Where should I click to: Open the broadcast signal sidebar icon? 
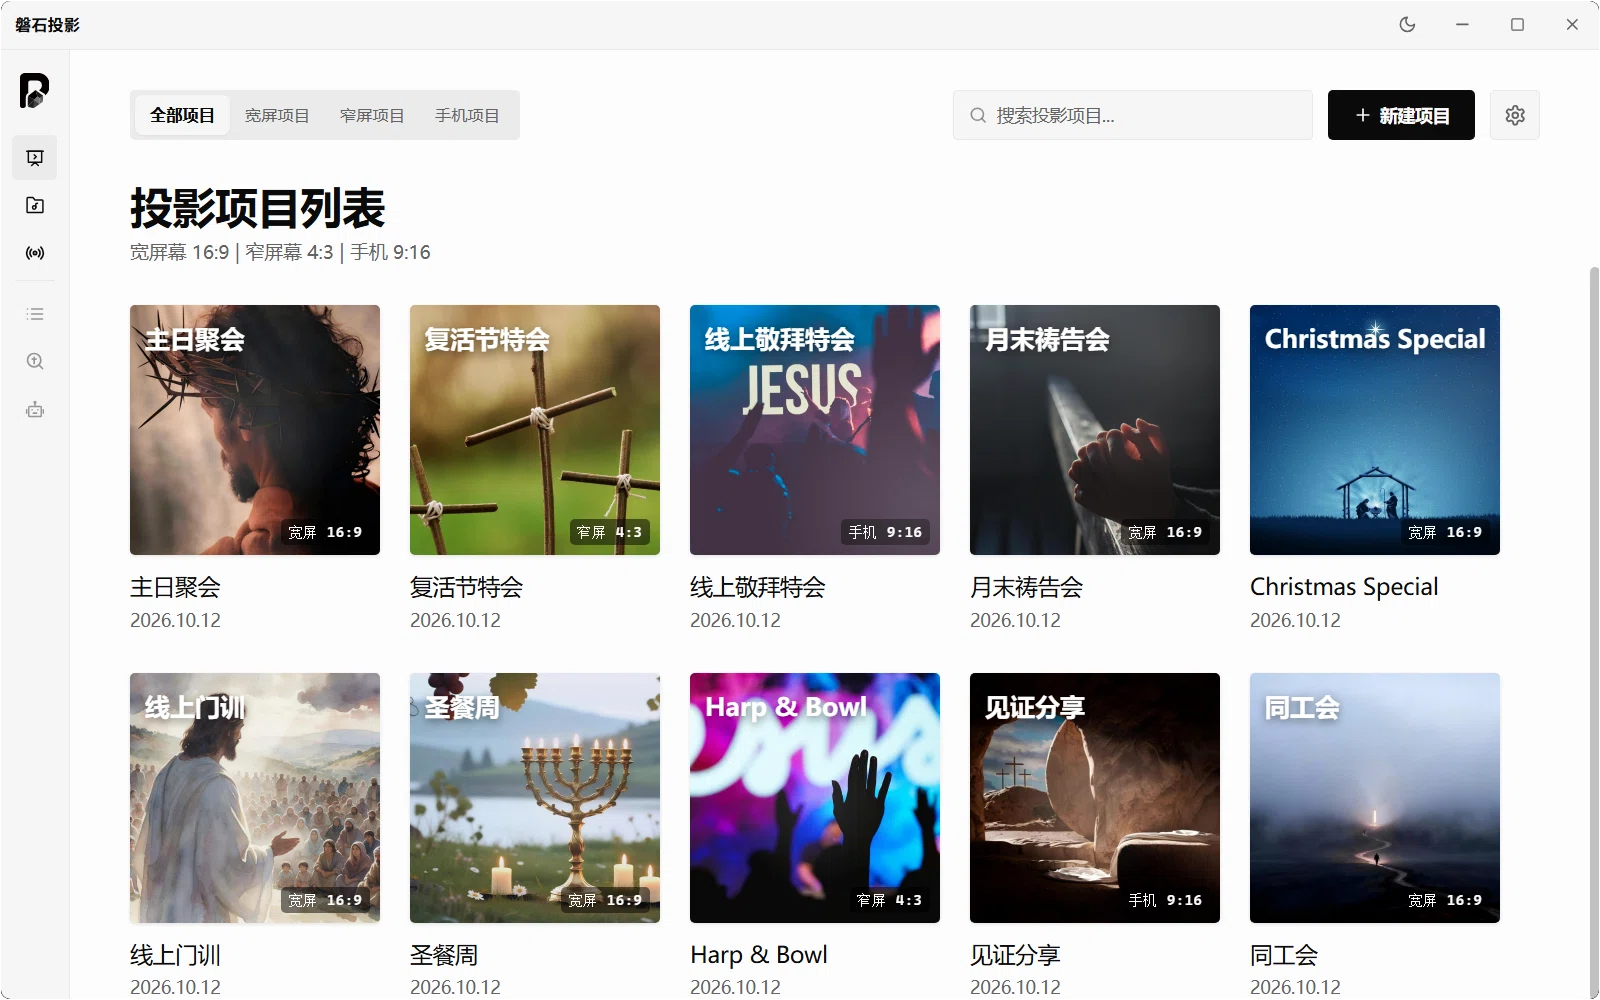pos(35,253)
